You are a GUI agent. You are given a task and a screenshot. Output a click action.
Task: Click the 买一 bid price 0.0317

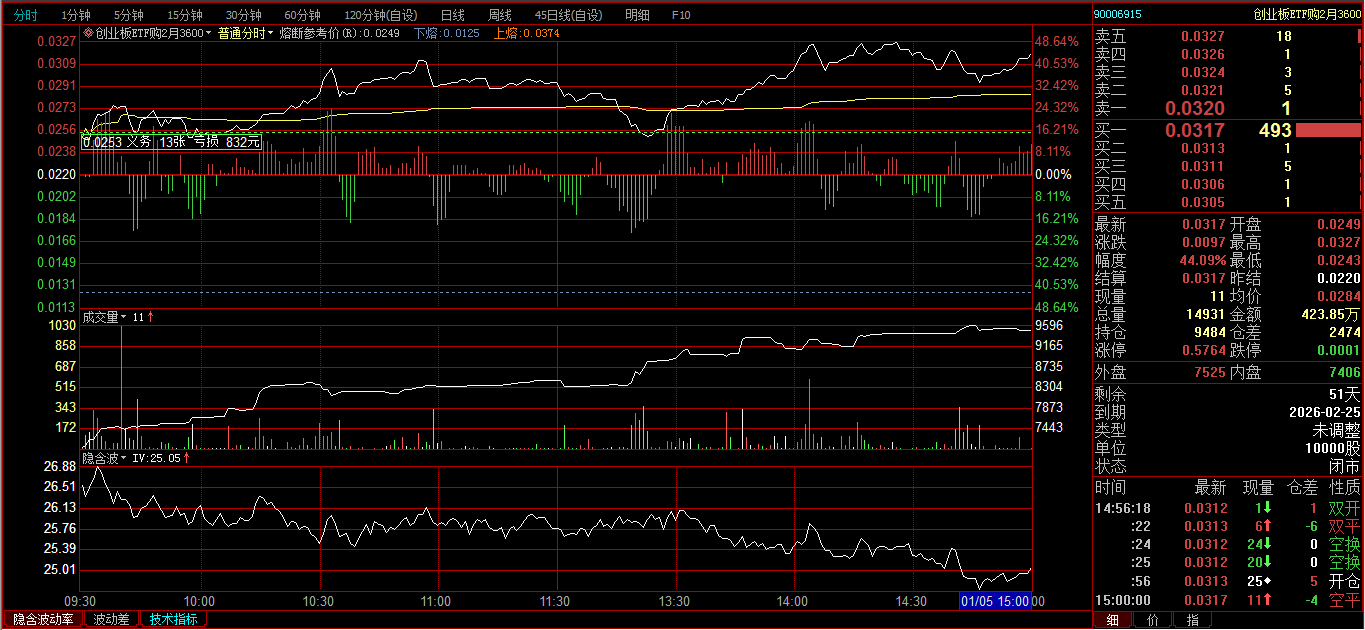[1194, 130]
